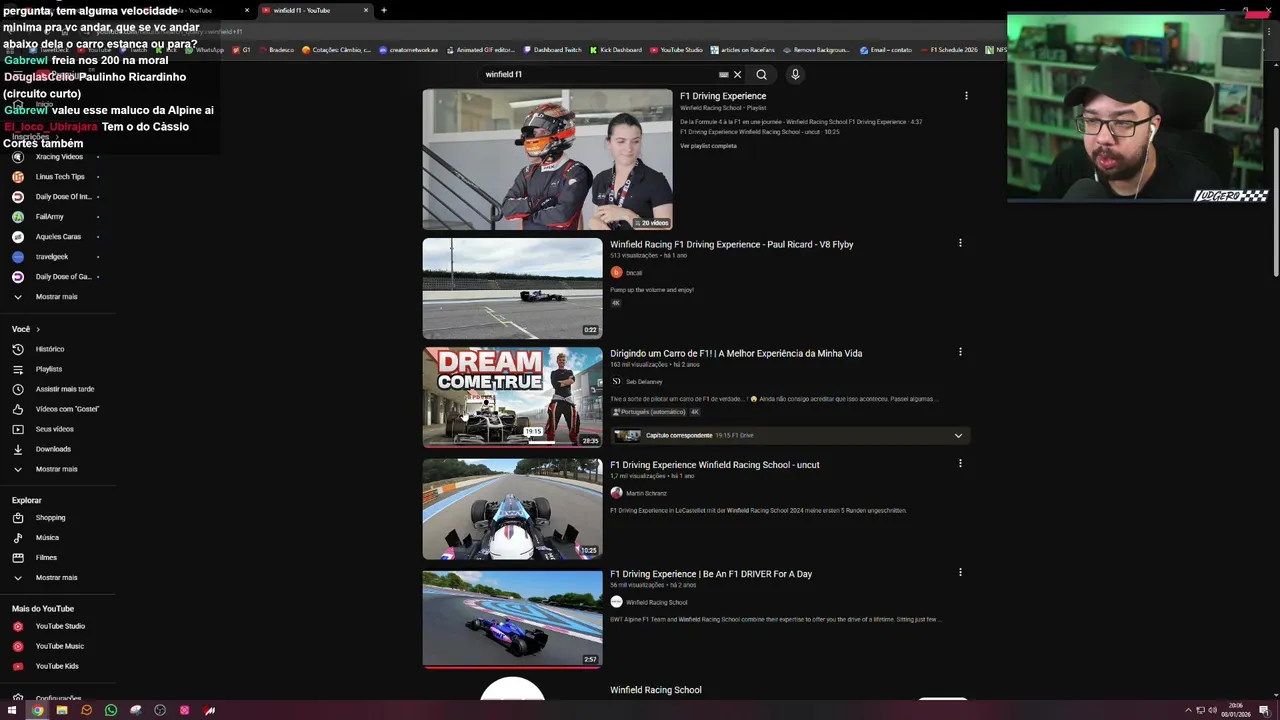Open Daily Dose Of Int... subscription
Image resolution: width=1280 pixels, height=720 pixels.
pyautogui.click(x=63, y=197)
